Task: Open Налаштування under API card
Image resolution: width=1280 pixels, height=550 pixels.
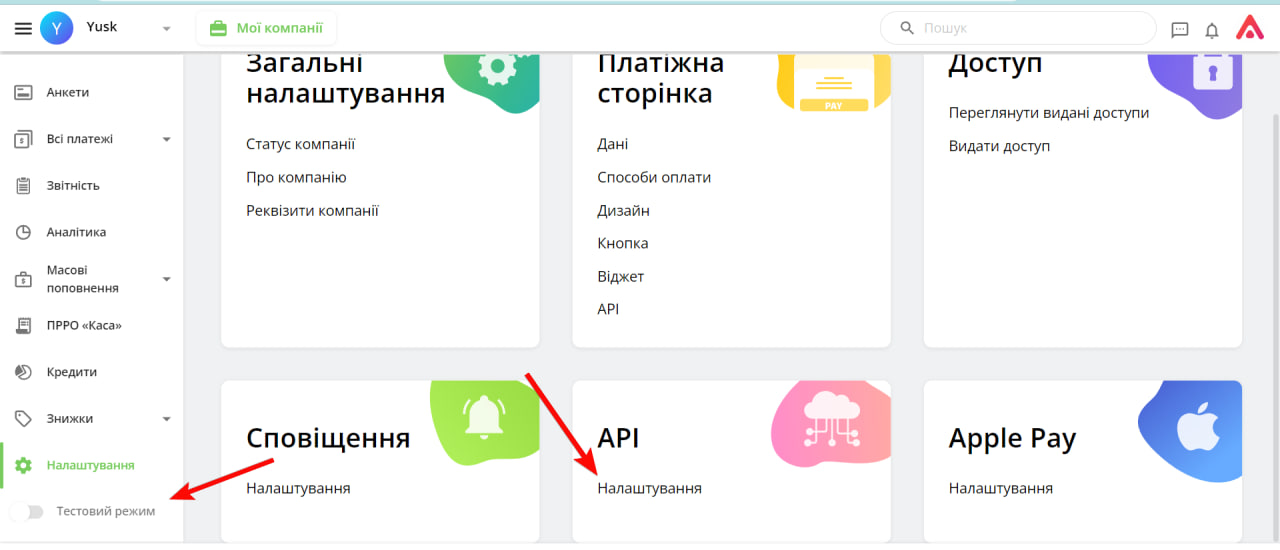Action: [649, 489]
